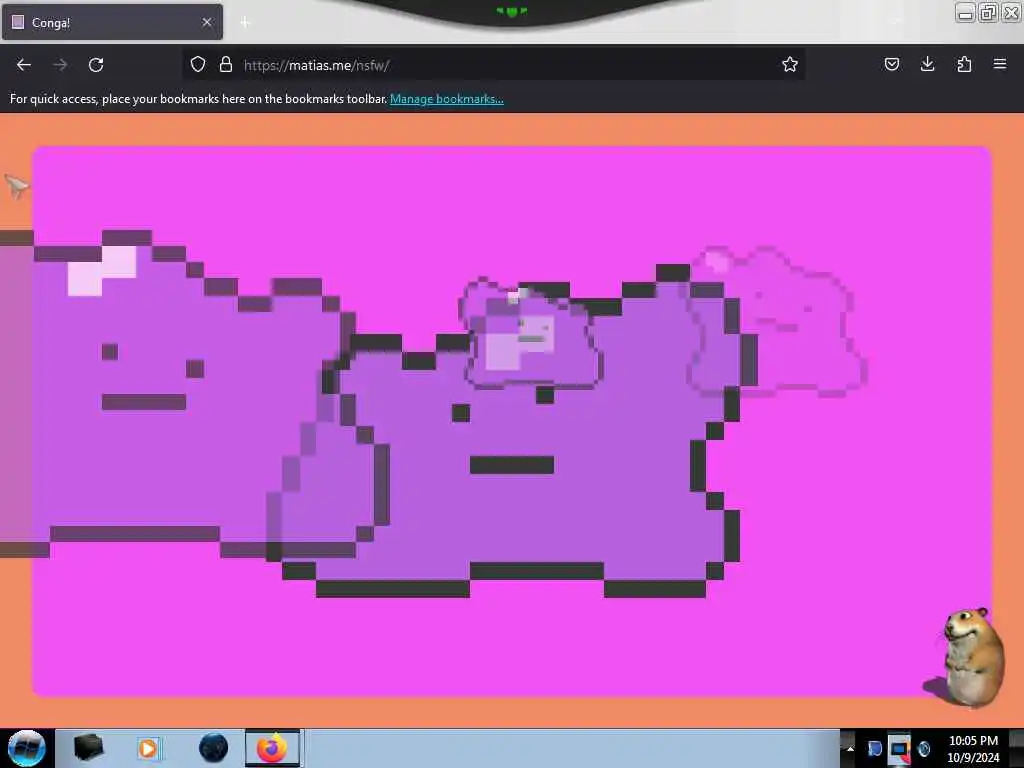Open the dark globe taskbar icon
This screenshot has height=768, width=1024.
(x=214, y=748)
